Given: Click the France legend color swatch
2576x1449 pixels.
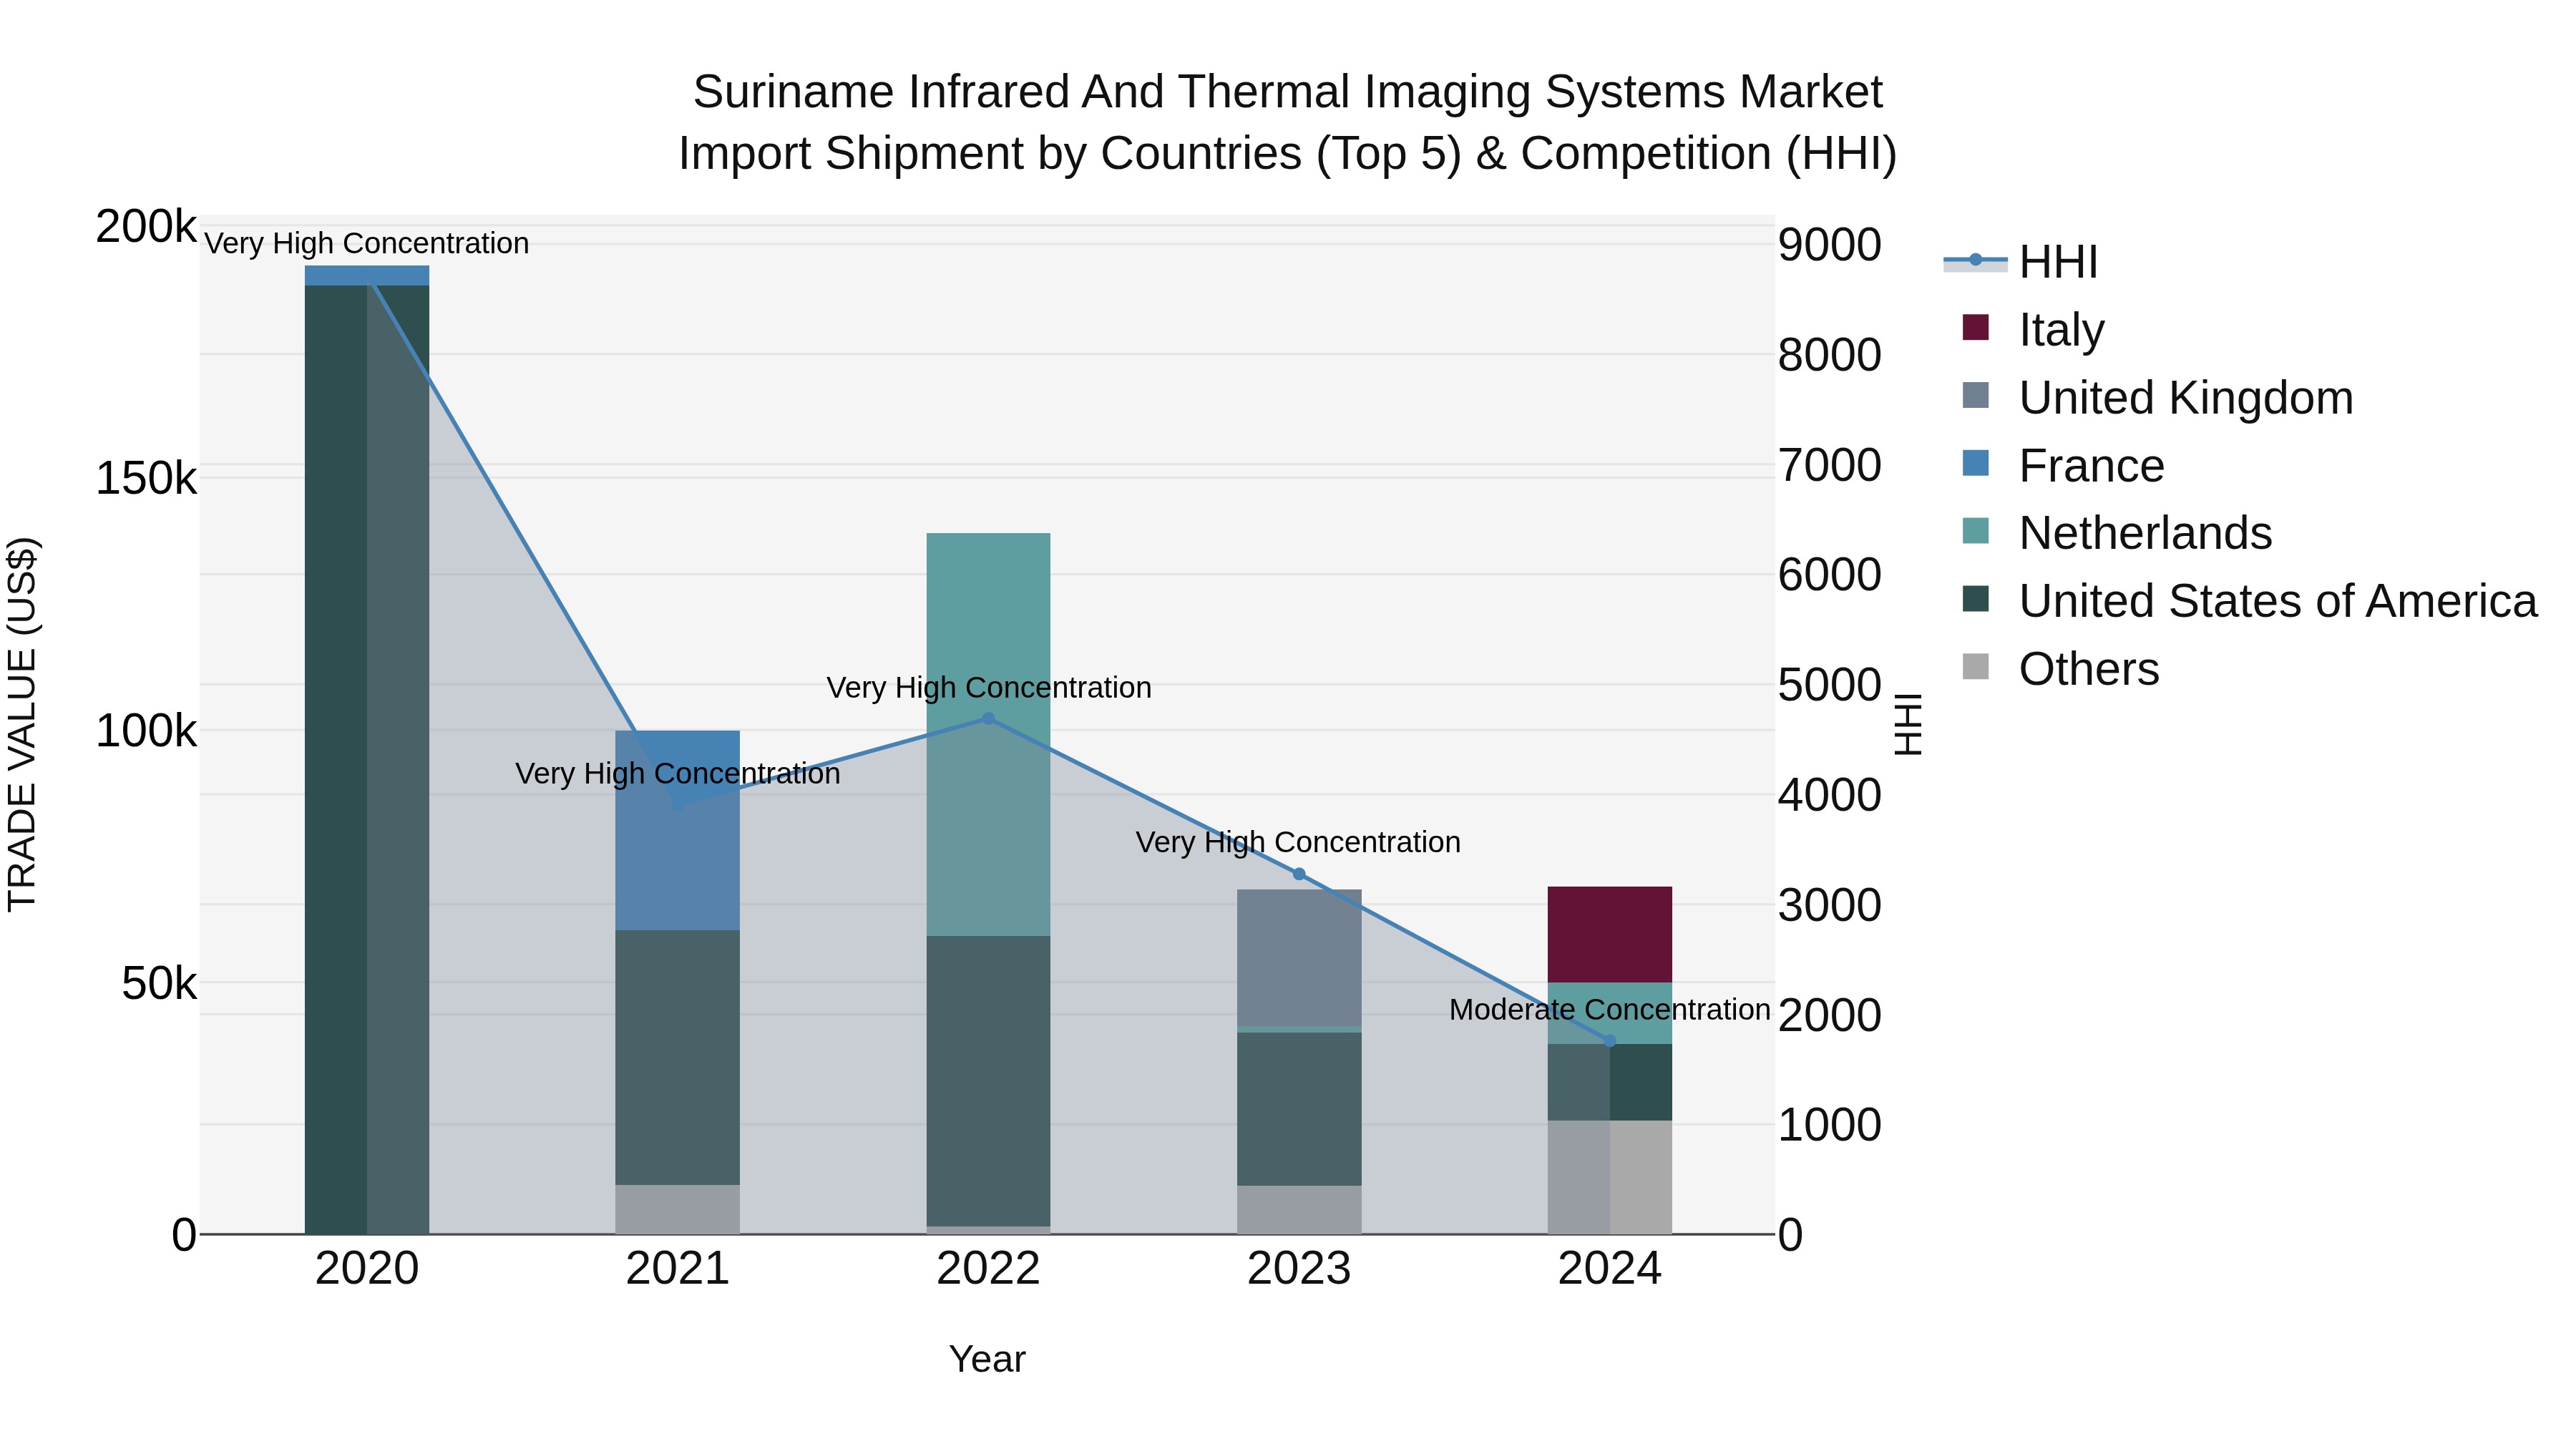Looking at the screenshot, I should click(x=1976, y=464).
